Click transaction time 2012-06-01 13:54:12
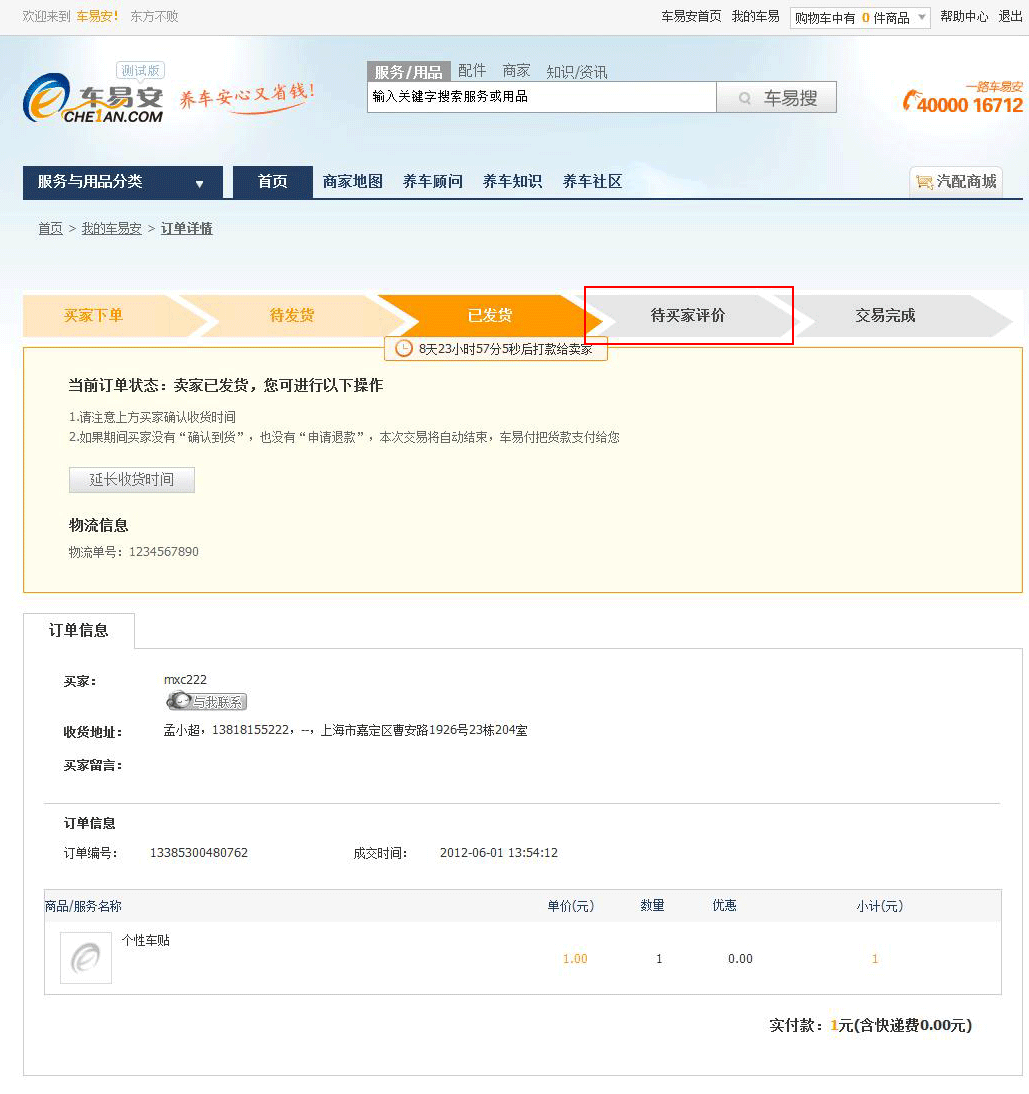This screenshot has width=1029, height=1094. click(x=499, y=853)
